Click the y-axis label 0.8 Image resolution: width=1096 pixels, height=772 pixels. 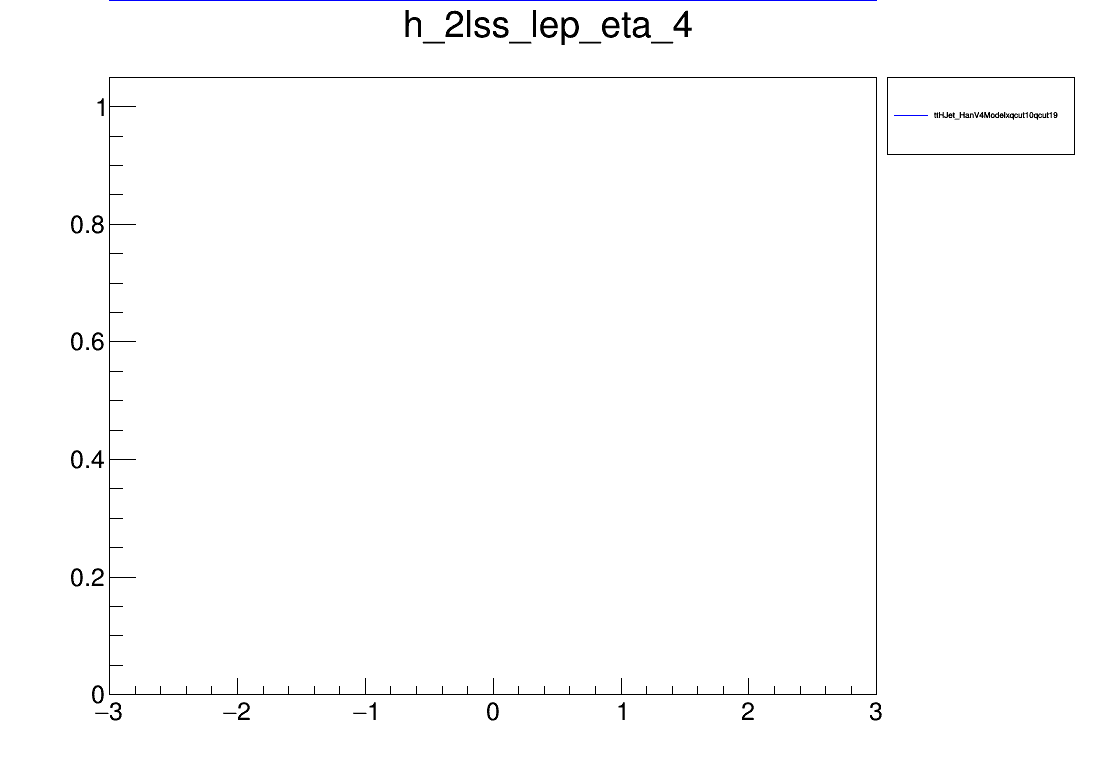coord(87,225)
